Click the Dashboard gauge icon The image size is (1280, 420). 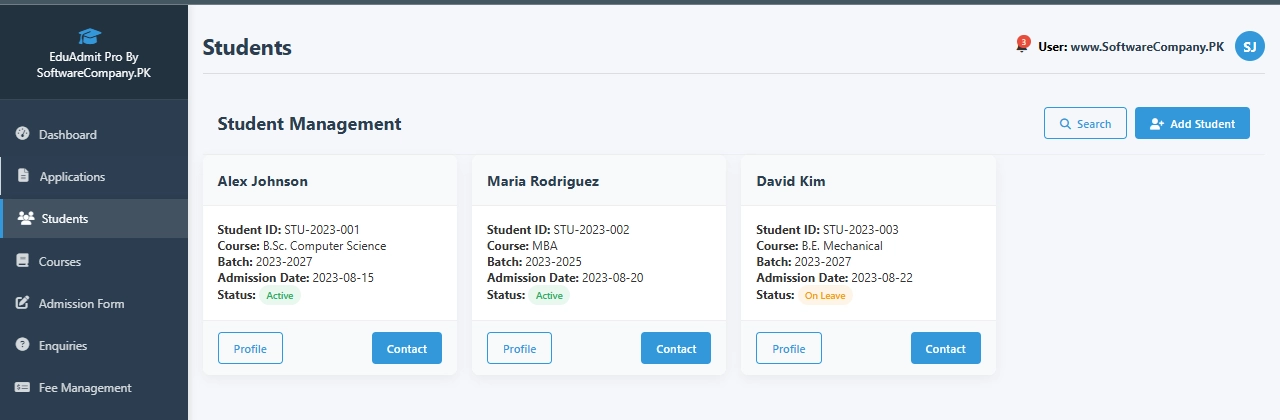click(22, 134)
